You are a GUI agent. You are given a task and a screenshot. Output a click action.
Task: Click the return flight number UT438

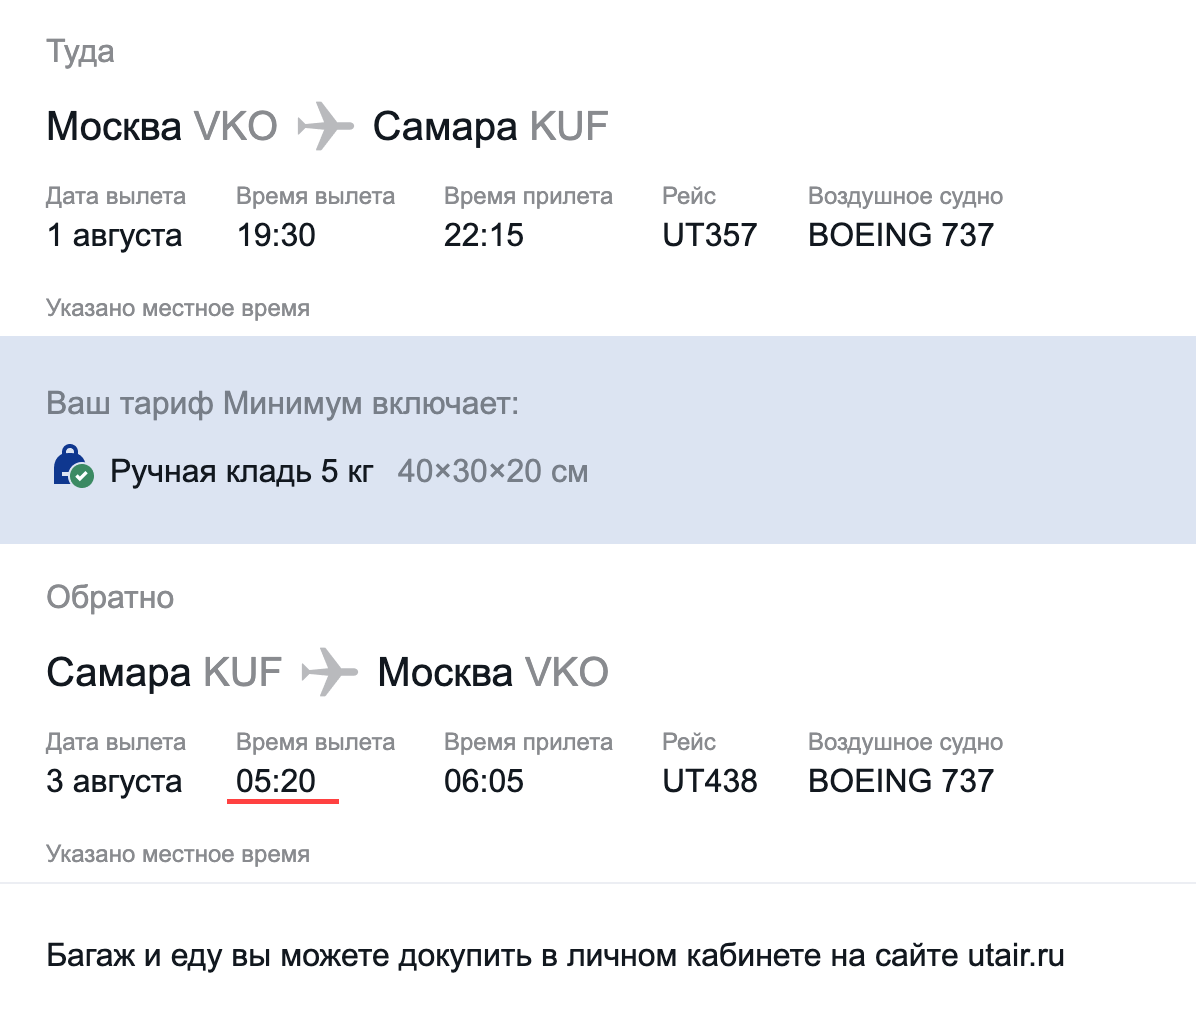[709, 781]
